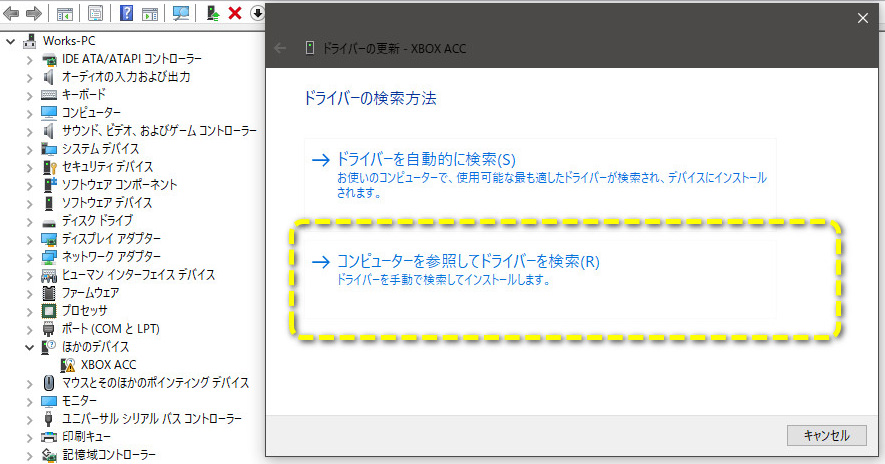Select the Works-PC label text
This screenshot has width=885, height=464.
pyautogui.click(x=69, y=41)
